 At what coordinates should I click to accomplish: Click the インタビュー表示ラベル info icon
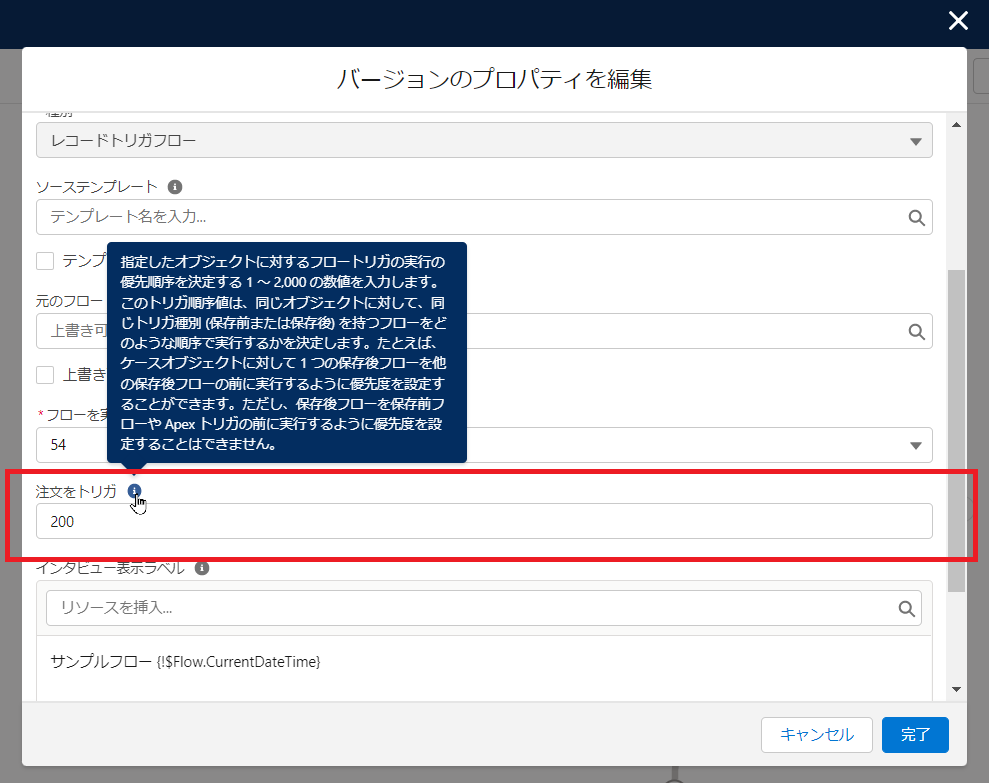[x=202, y=568]
